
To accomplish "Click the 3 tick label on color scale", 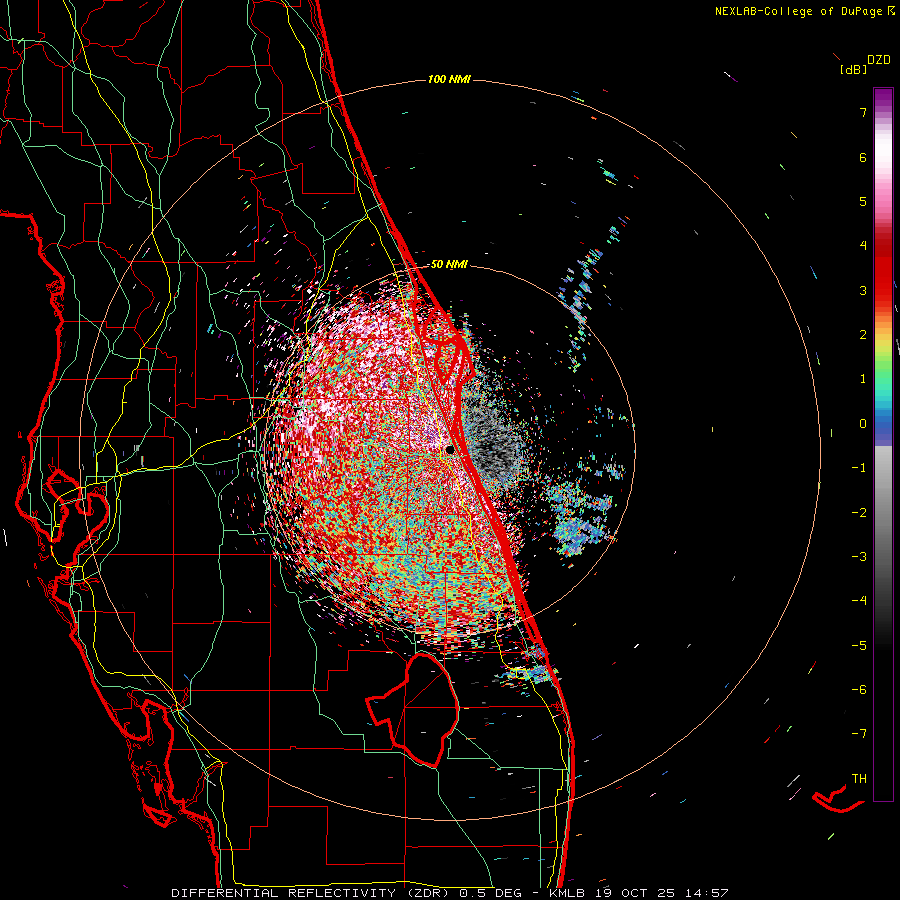I will tap(863, 290).
